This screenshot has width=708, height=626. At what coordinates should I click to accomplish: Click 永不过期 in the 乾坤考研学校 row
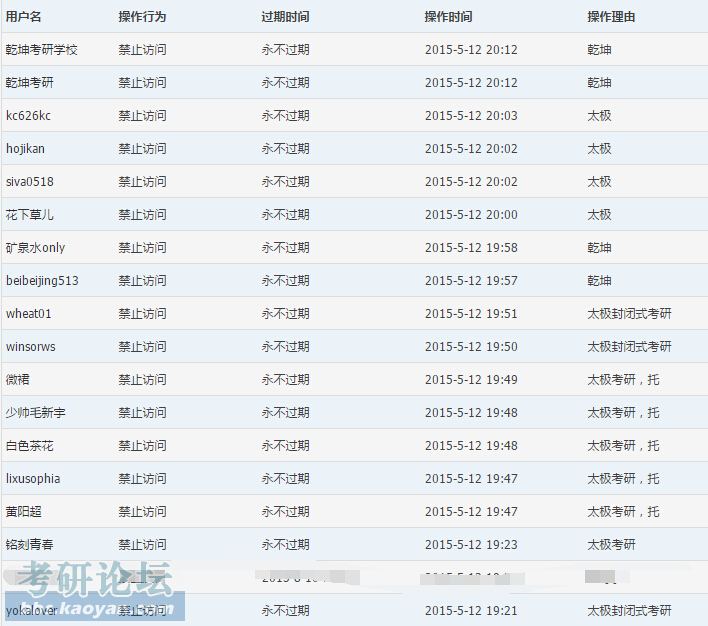[x=285, y=50]
